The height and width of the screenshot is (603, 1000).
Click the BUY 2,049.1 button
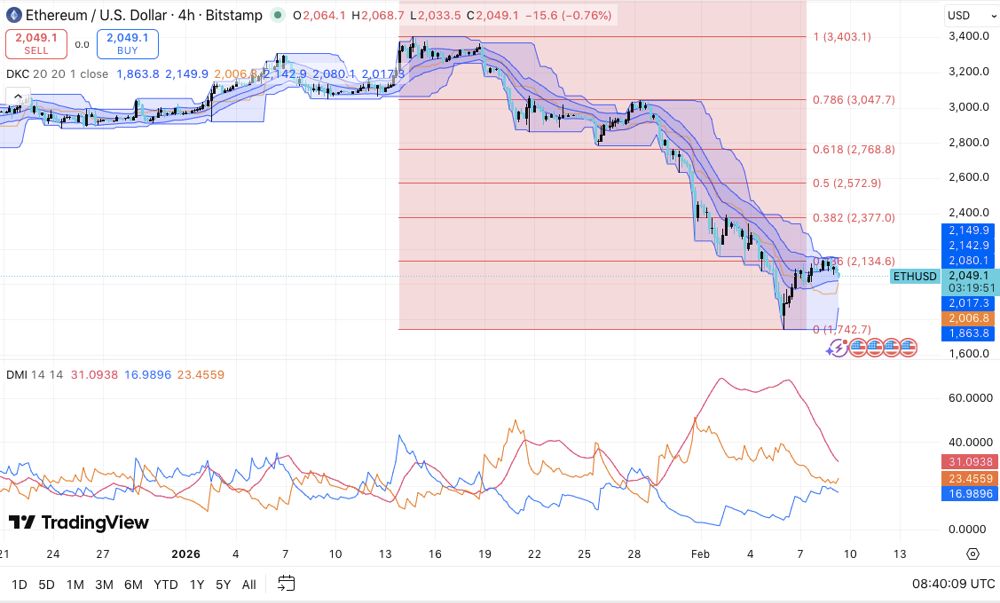click(x=128, y=43)
